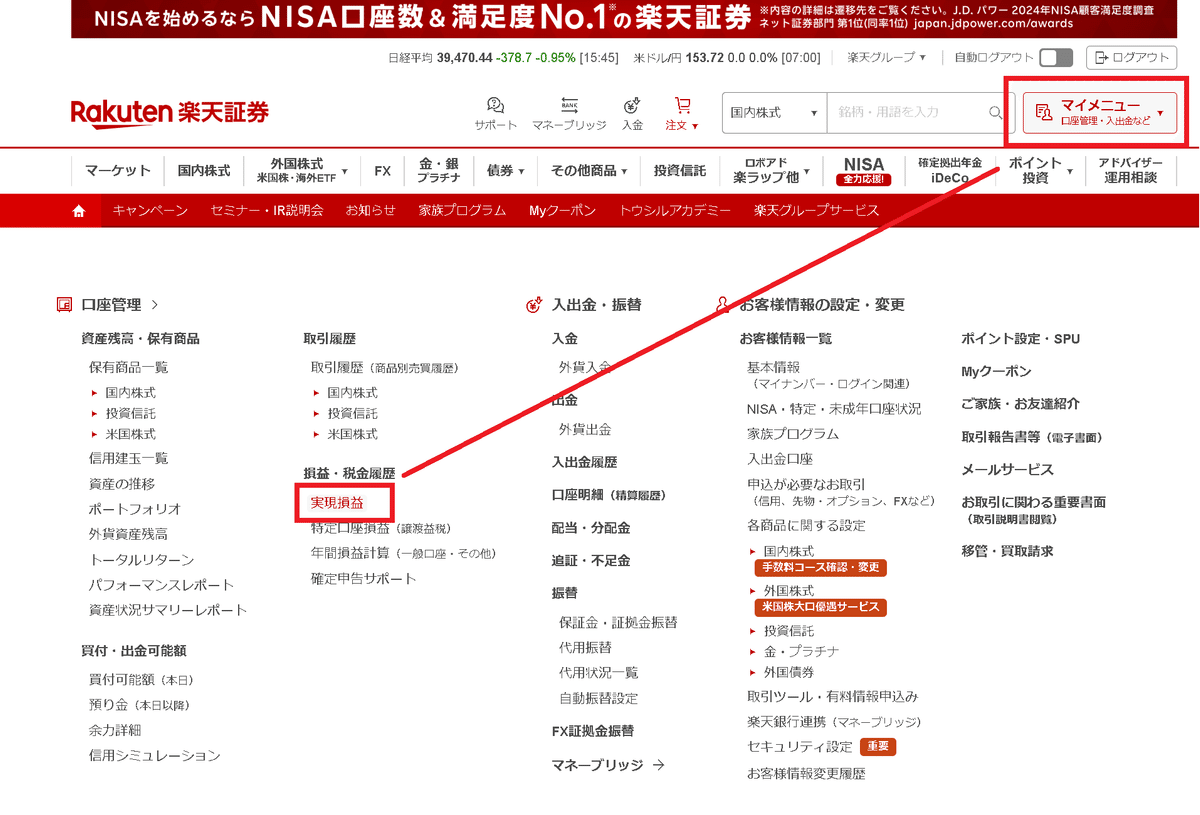Click 外貨出金 link

coord(586,430)
